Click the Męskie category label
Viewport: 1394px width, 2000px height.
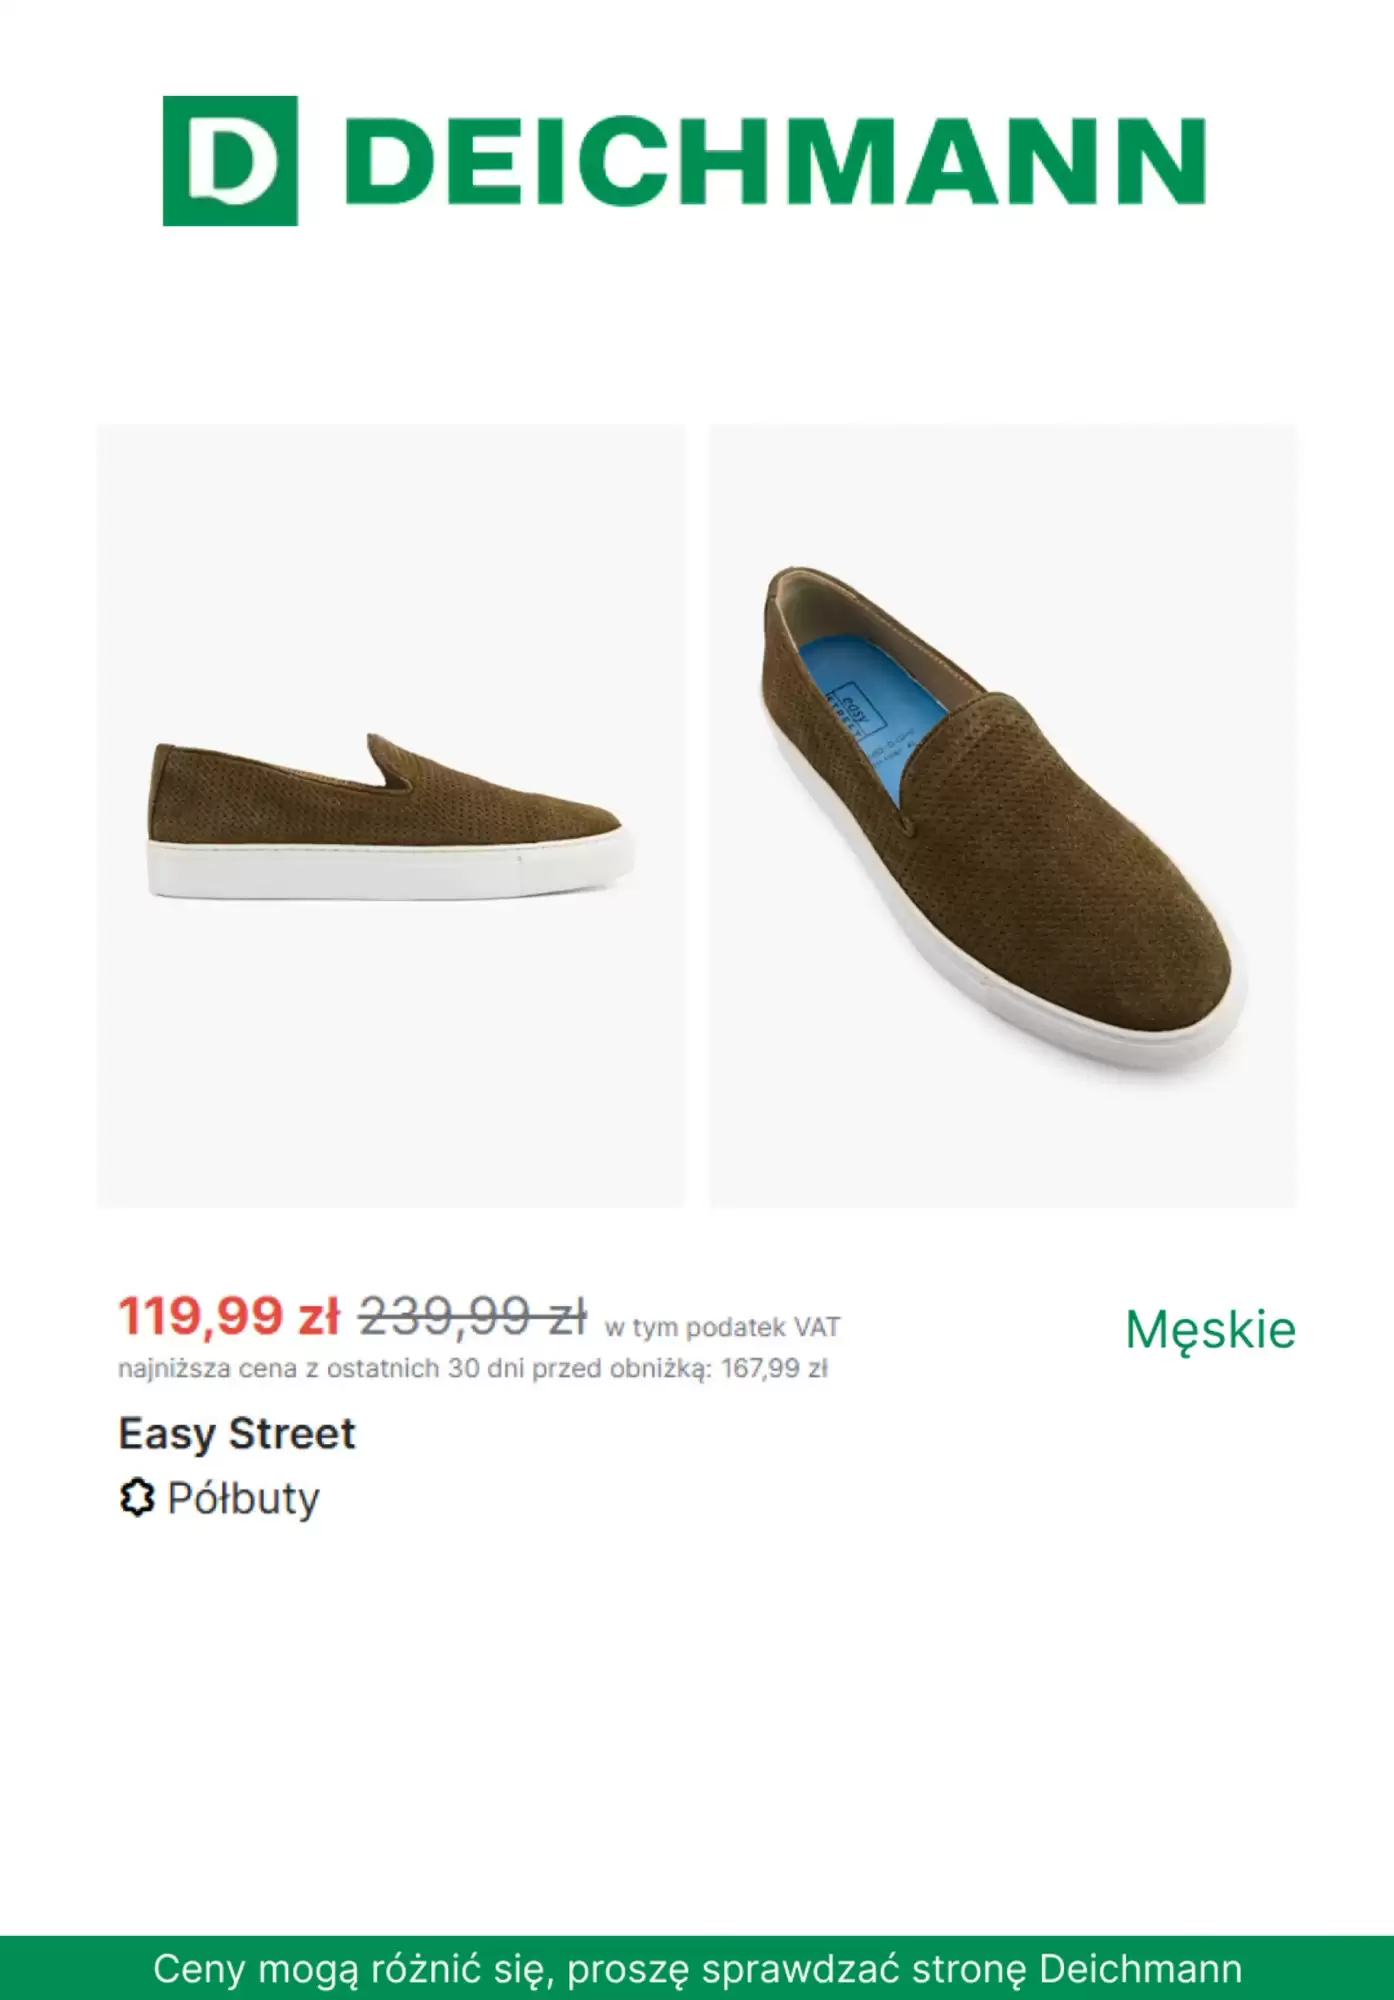[1210, 1329]
